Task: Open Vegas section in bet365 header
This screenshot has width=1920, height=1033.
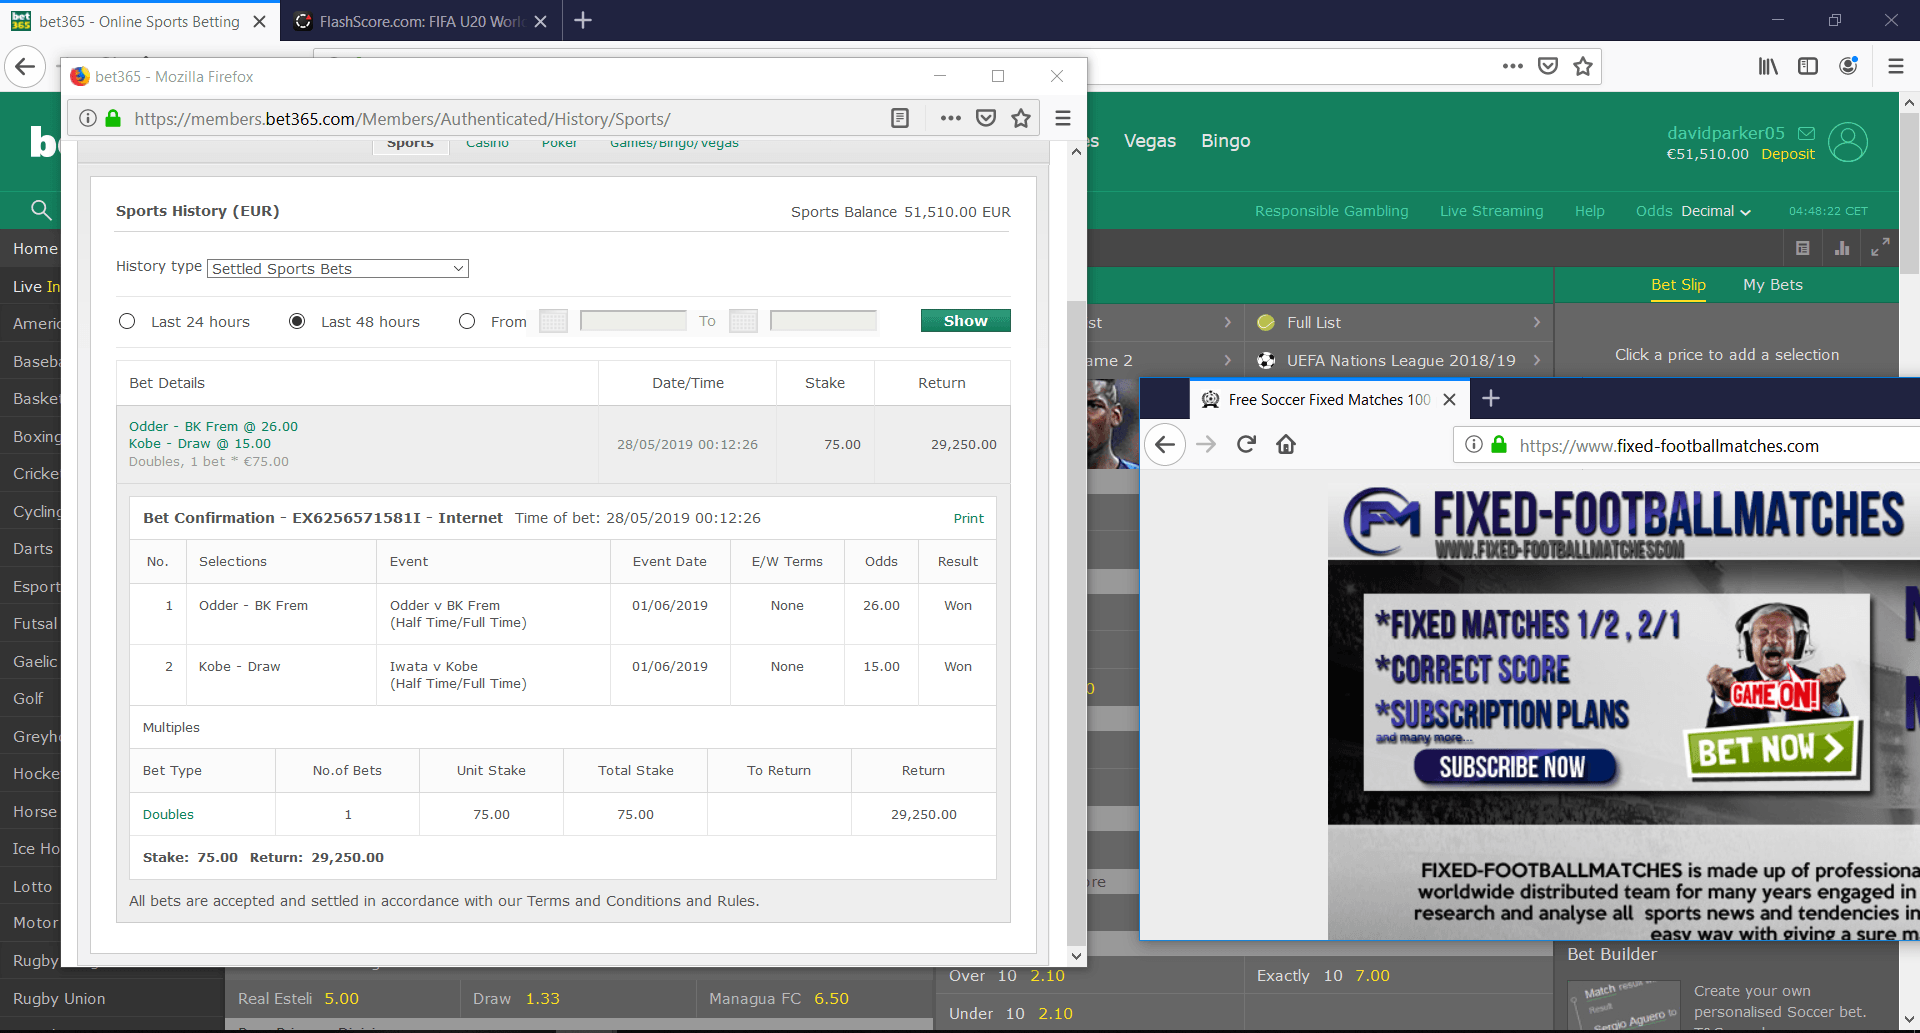Action: coord(1150,141)
